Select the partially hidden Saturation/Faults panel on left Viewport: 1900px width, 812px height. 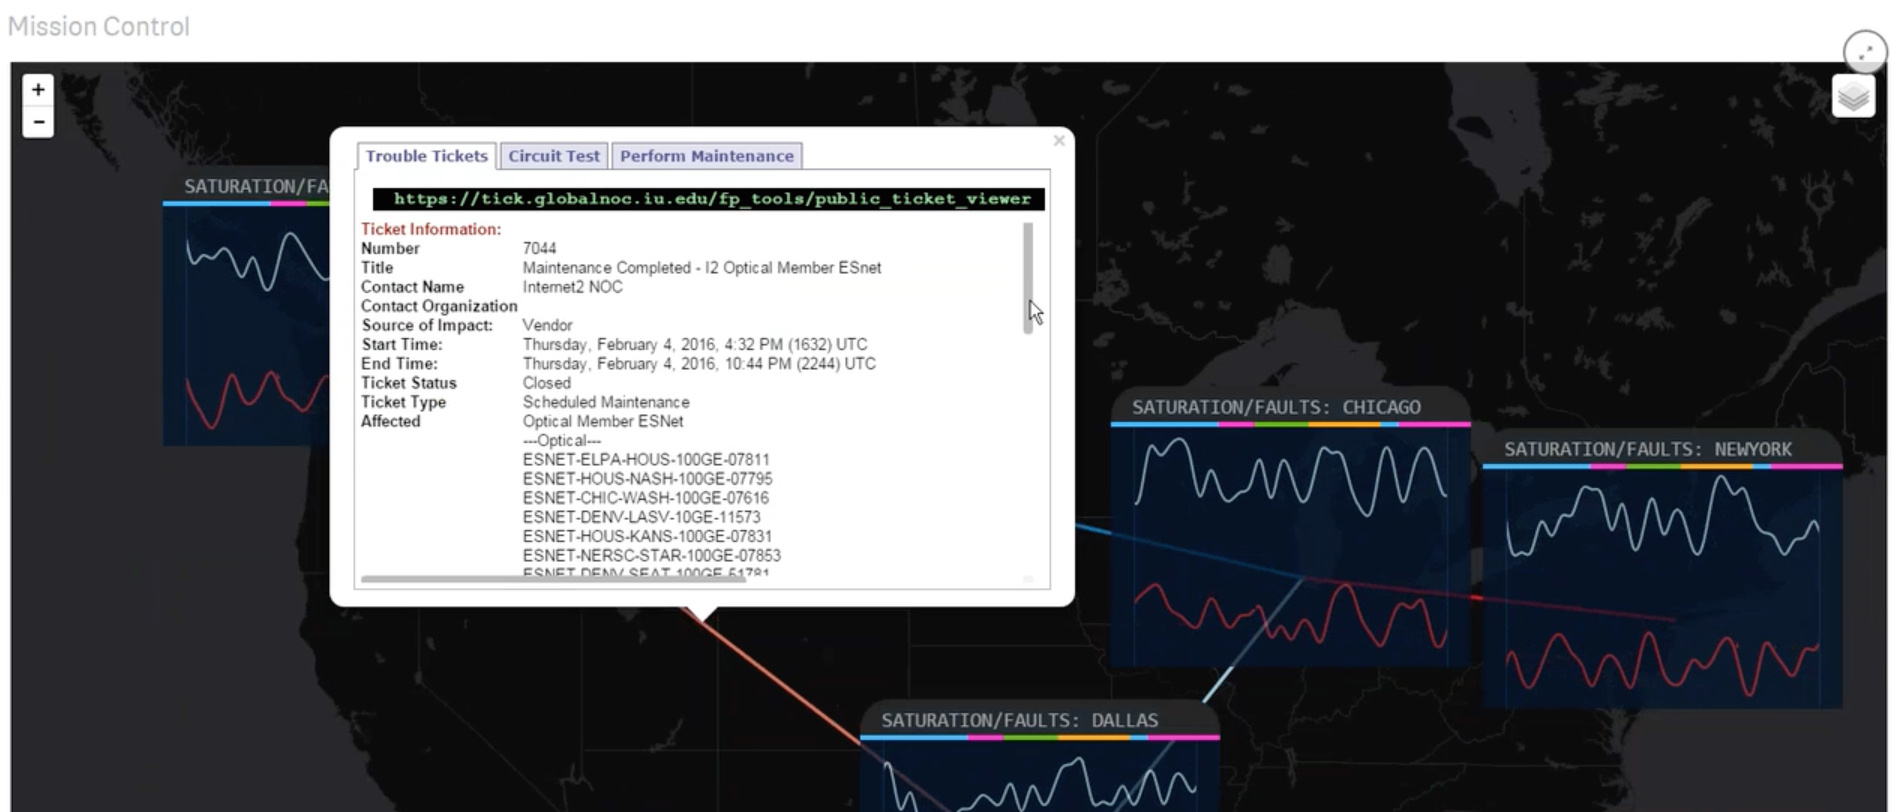(x=246, y=308)
